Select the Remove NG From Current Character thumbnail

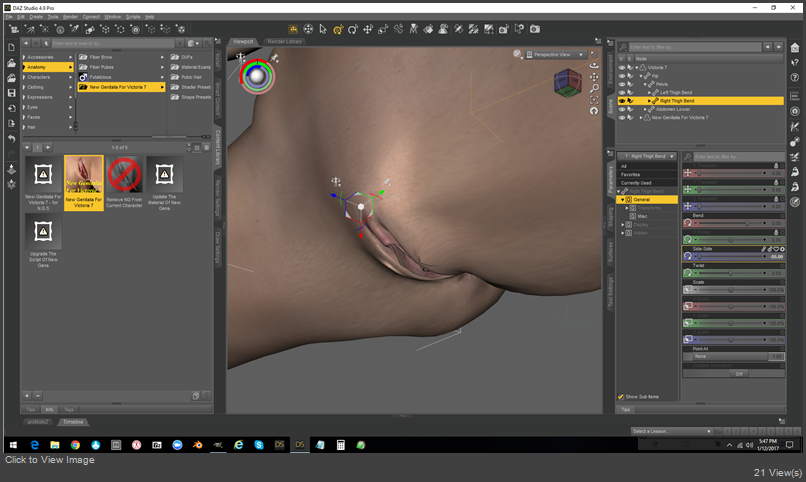point(124,183)
